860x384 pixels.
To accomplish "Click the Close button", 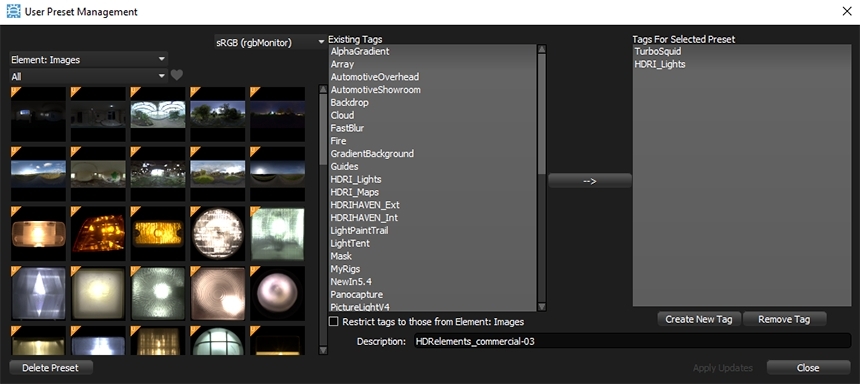I will point(808,368).
